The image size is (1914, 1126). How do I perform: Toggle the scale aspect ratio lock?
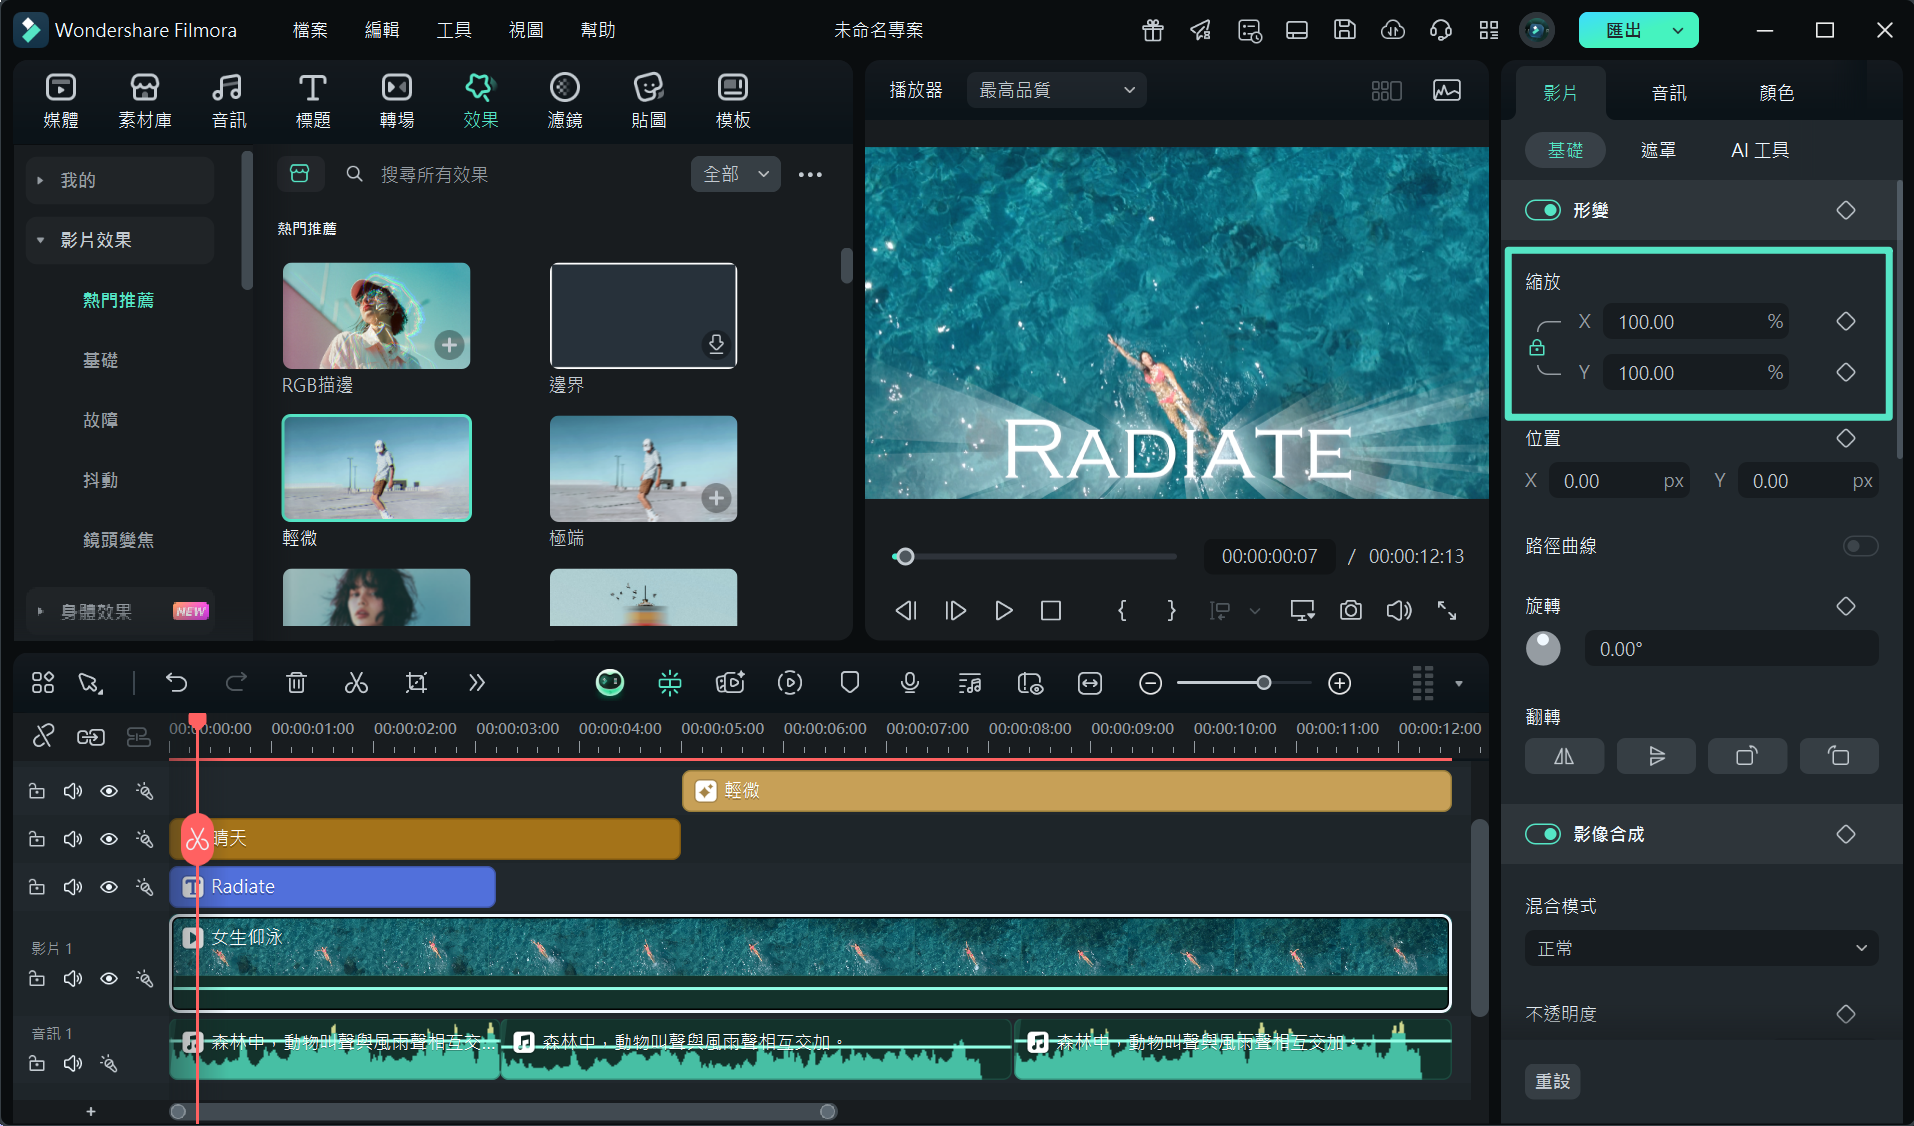pyautogui.click(x=1537, y=347)
